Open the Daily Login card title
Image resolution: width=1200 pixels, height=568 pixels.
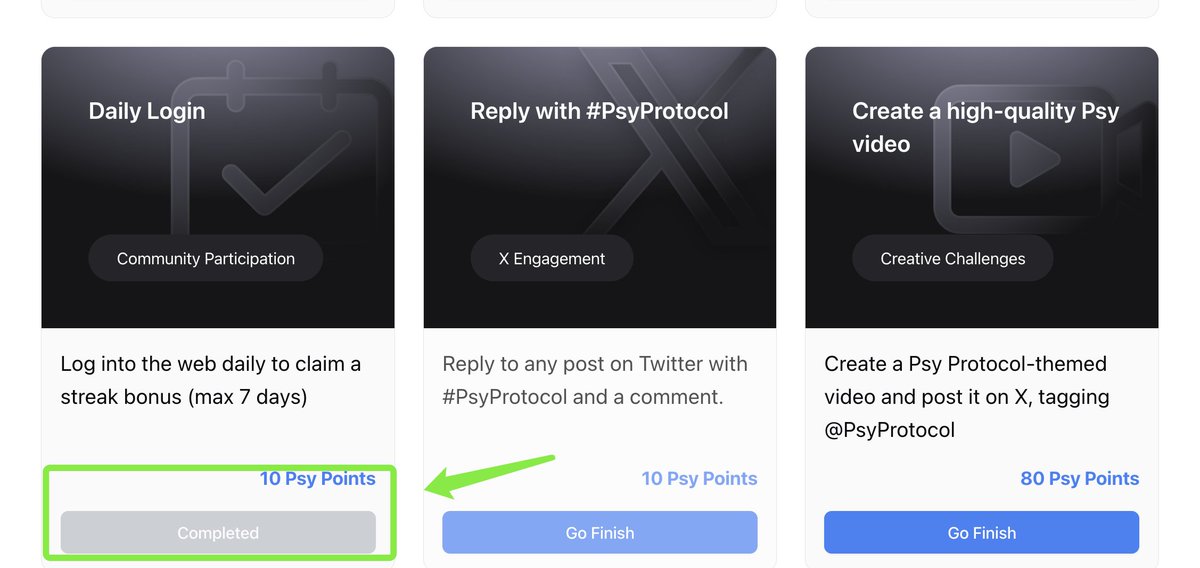147,111
